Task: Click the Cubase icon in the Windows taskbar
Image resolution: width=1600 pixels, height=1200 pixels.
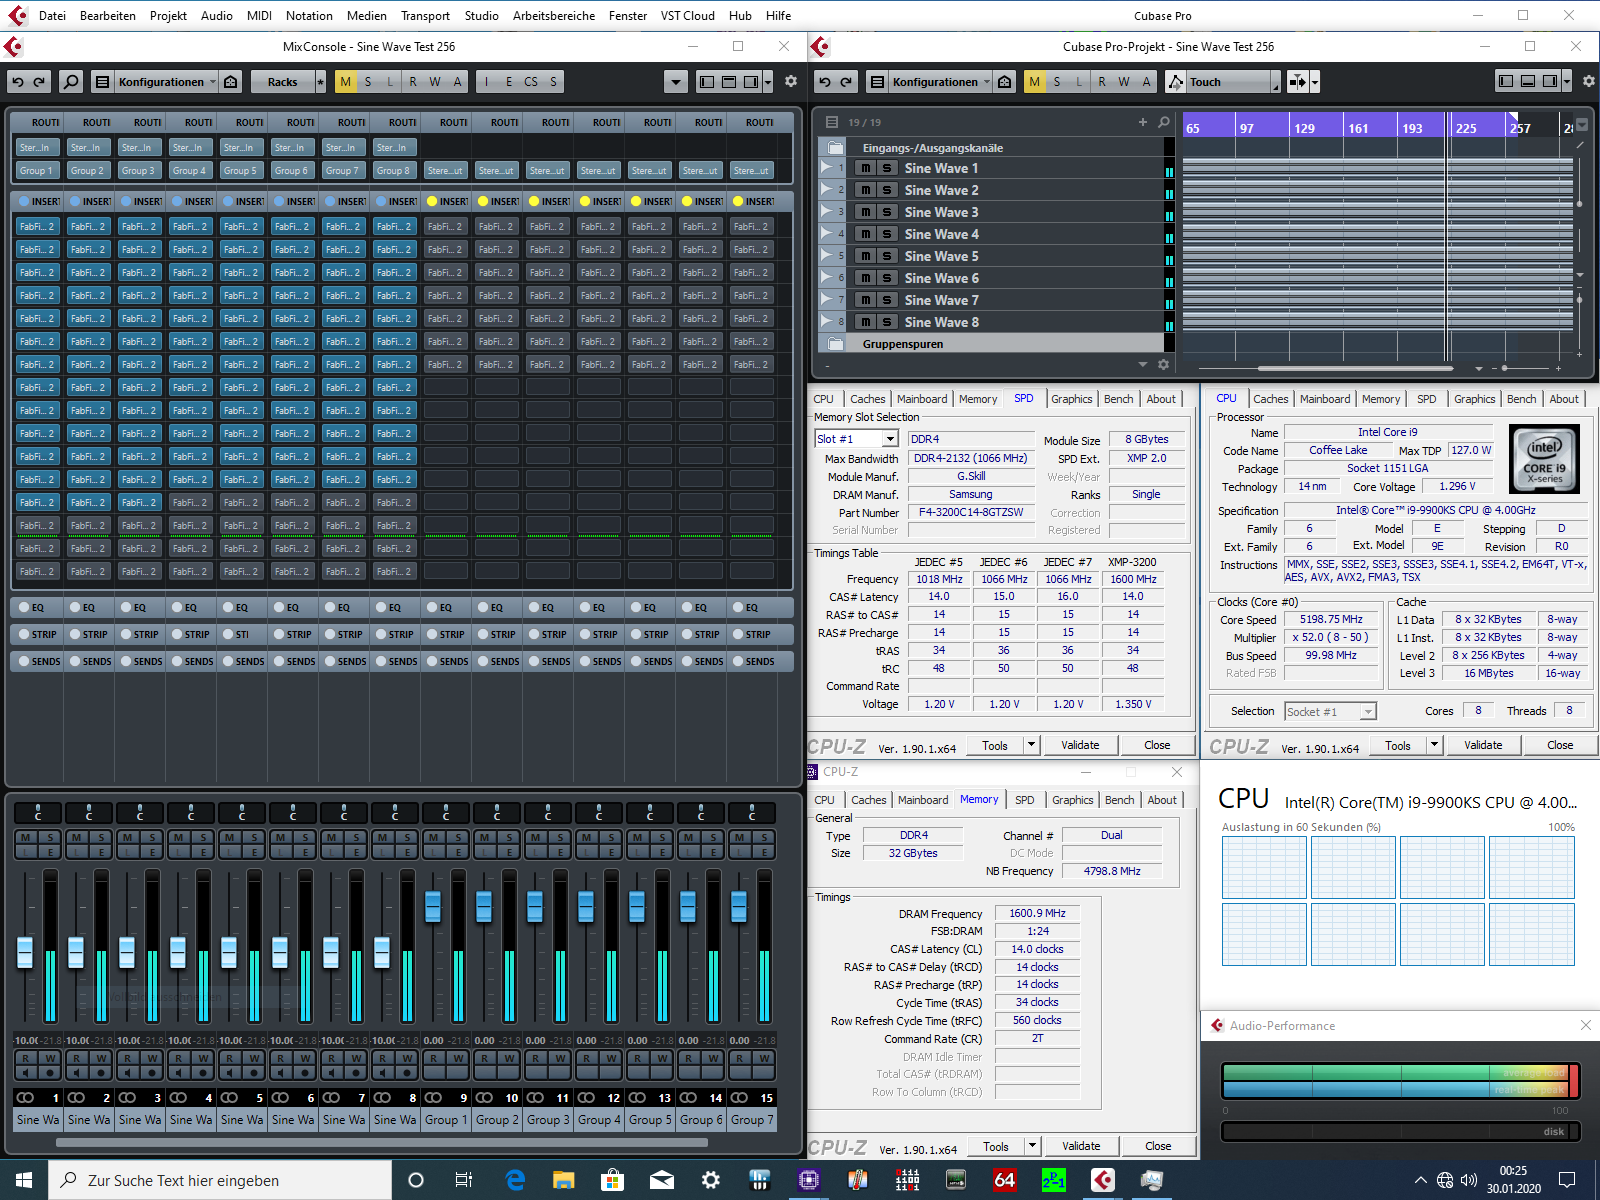Action: (x=1102, y=1180)
